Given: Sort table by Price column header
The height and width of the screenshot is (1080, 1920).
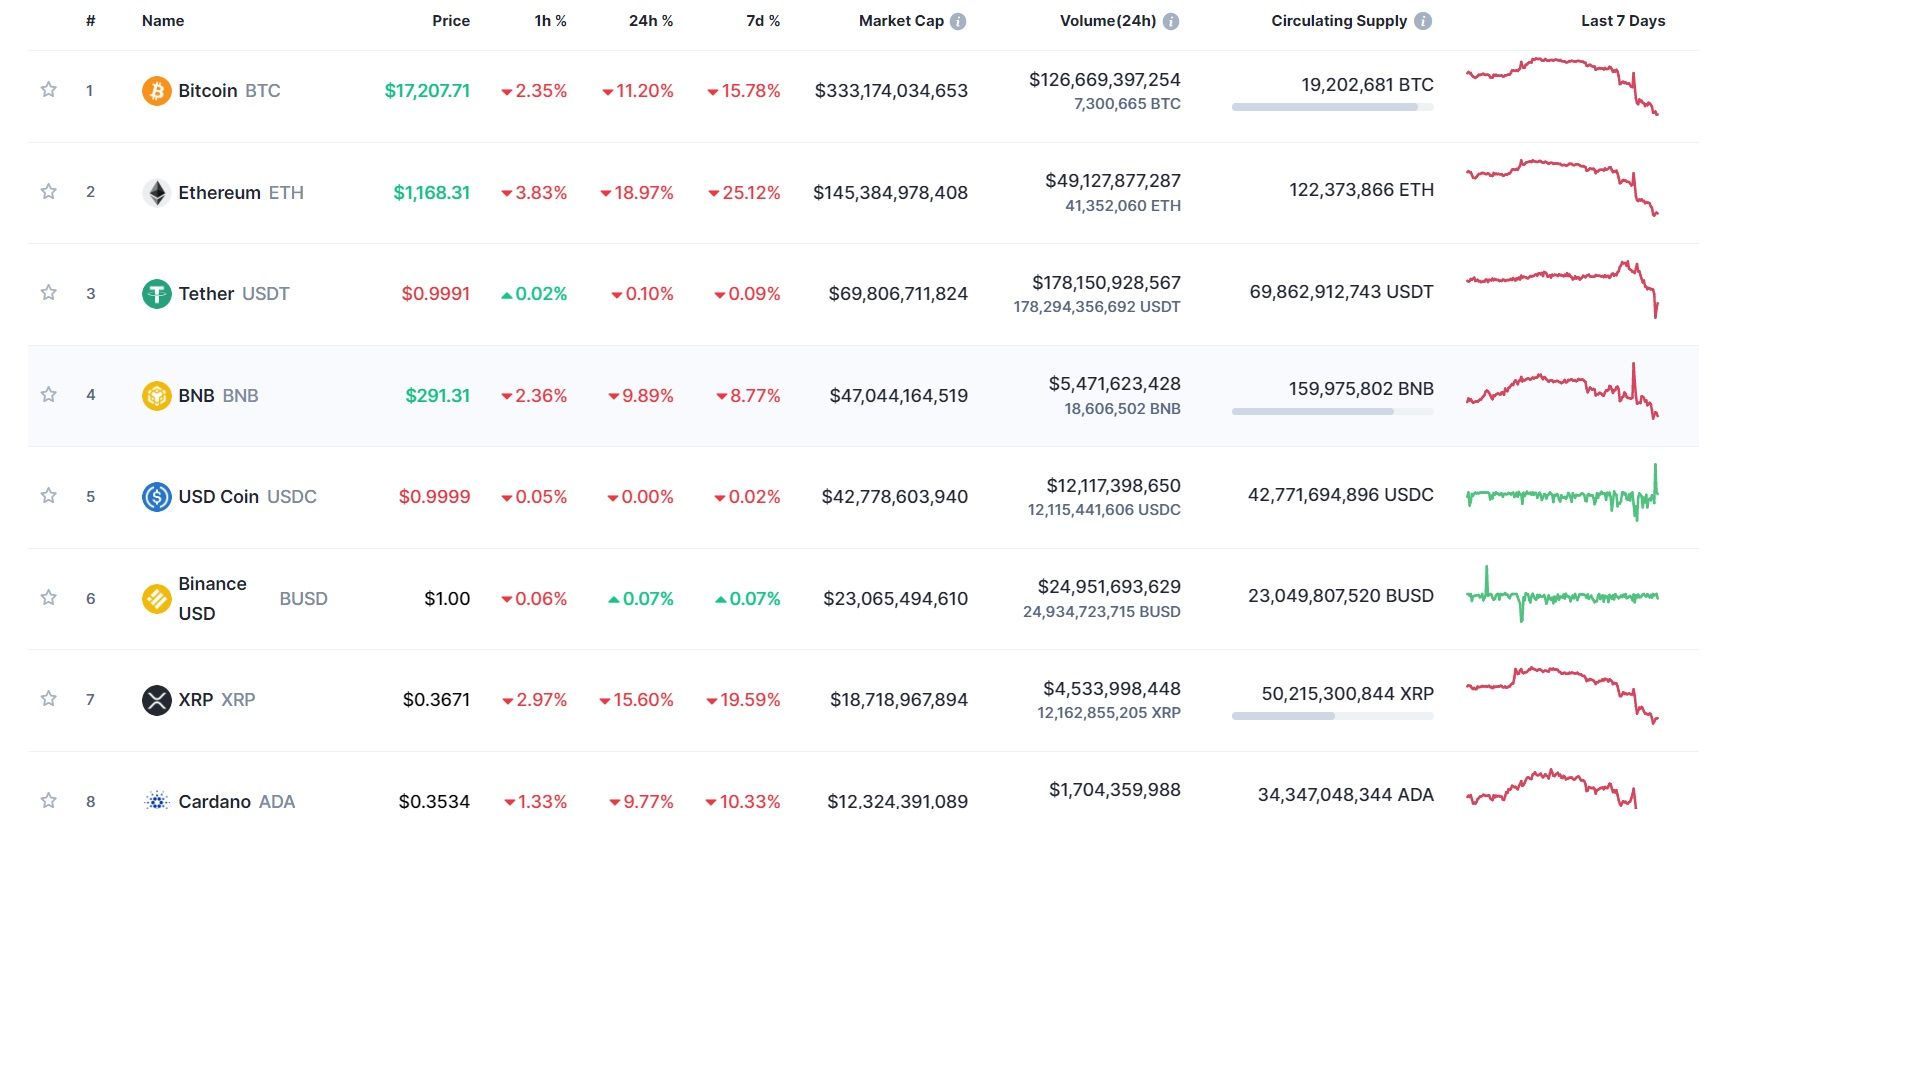Looking at the screenshot, I should 451,21.
